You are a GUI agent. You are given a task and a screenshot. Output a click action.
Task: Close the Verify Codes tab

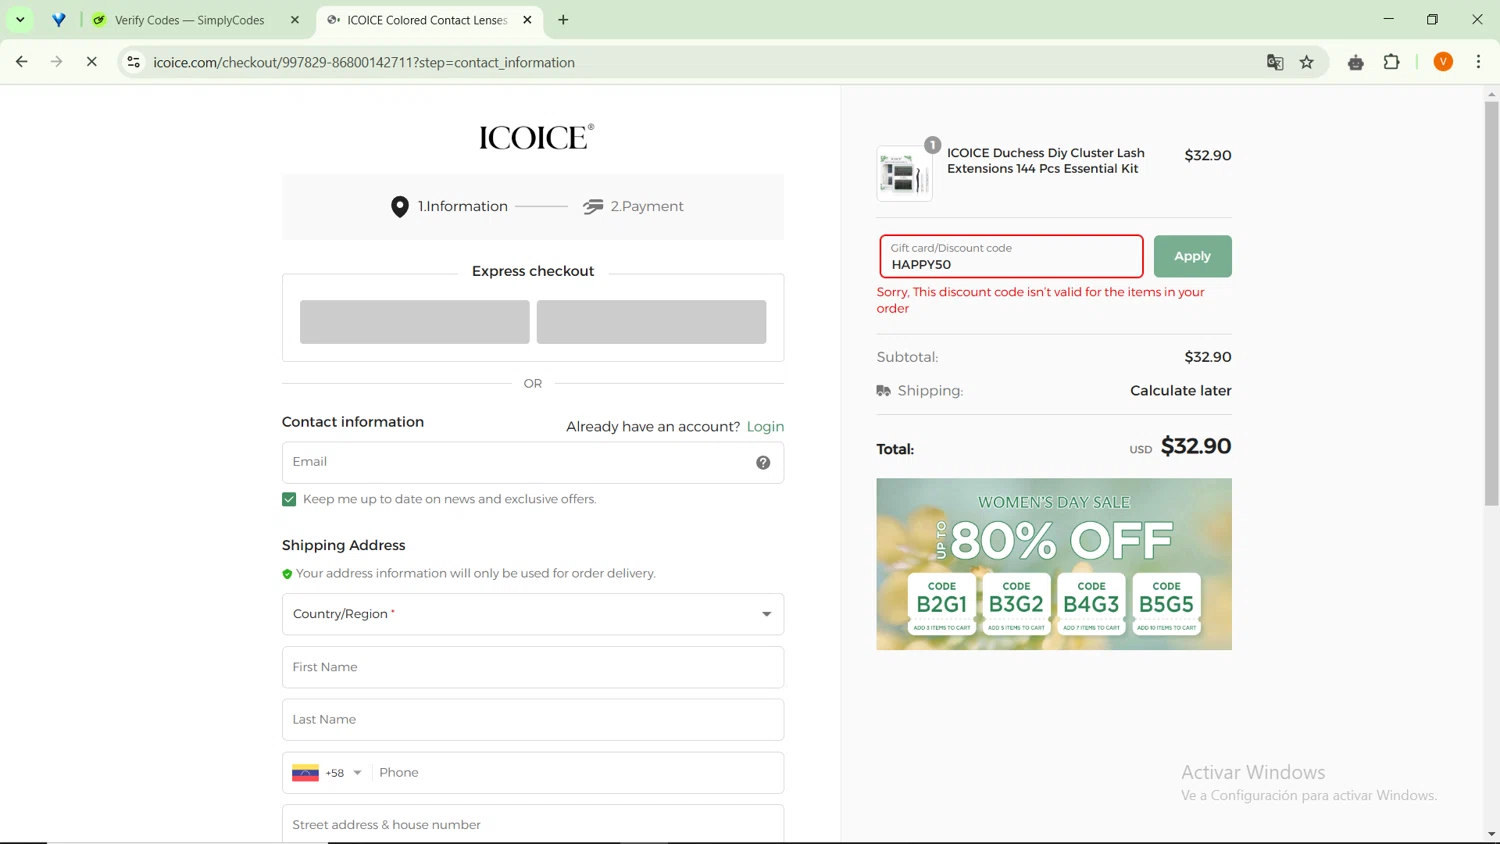(x=295, y=20)
